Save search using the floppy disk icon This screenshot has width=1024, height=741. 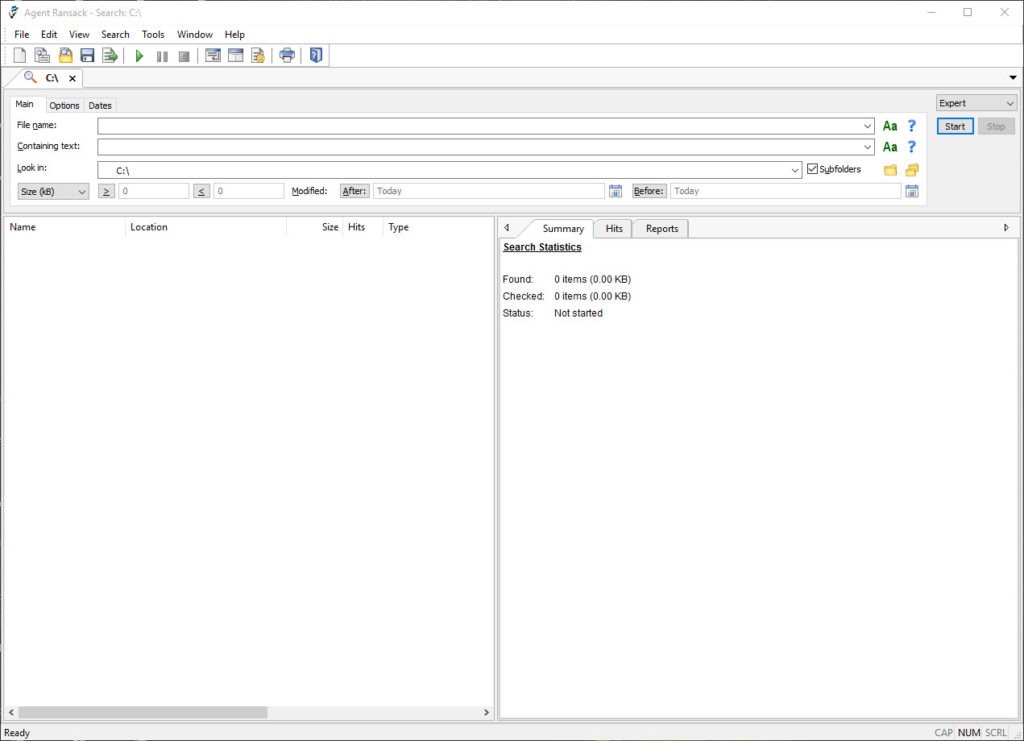point(88,56)
